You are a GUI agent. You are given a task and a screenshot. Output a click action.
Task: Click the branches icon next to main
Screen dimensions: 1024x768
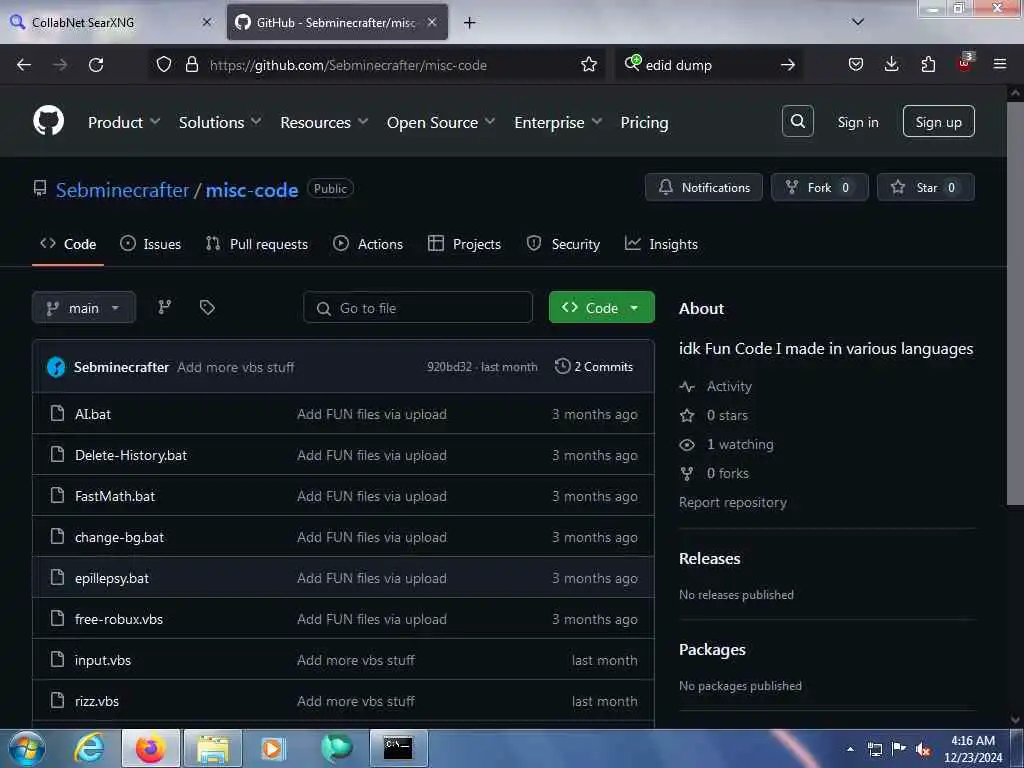point(165,307)
